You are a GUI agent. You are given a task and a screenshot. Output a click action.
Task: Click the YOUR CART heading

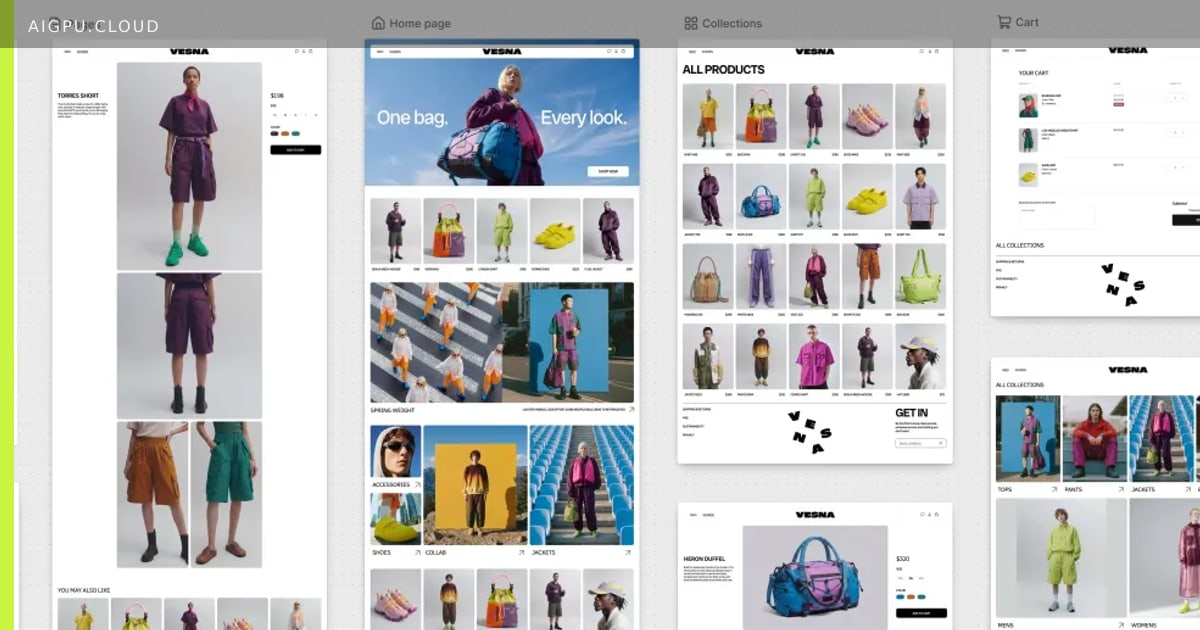(1035, 73)
